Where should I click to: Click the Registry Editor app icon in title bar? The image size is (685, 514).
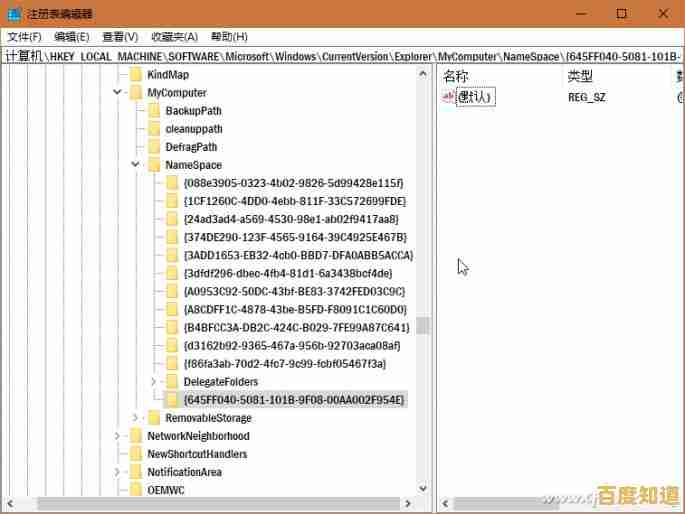click(13, 13)
